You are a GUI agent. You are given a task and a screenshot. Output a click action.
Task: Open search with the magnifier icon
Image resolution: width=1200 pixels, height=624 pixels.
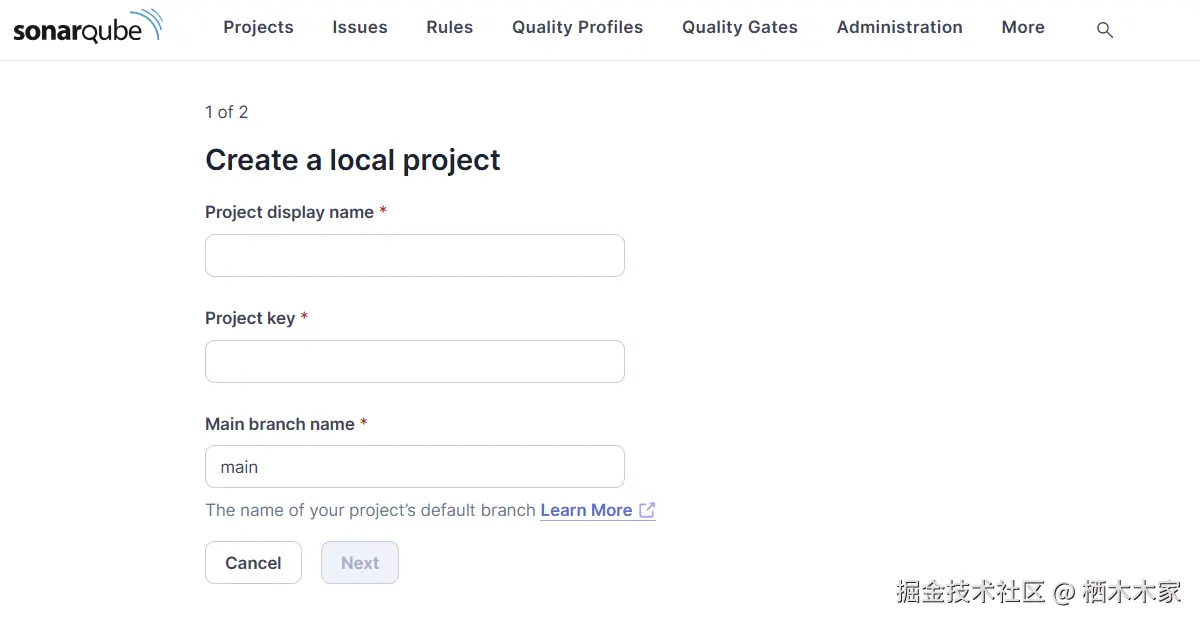click(x=1105, y=30)
